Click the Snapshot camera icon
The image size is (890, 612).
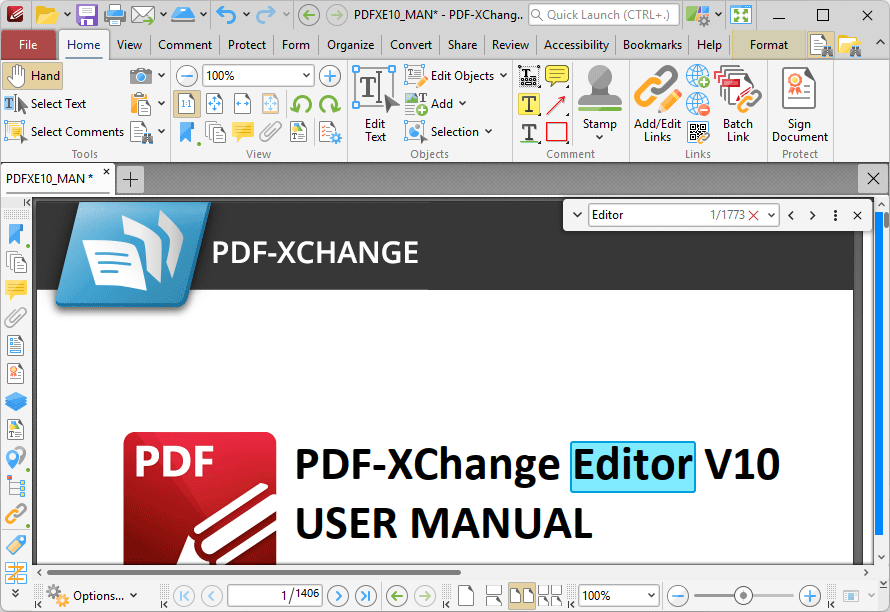point(140,76)
